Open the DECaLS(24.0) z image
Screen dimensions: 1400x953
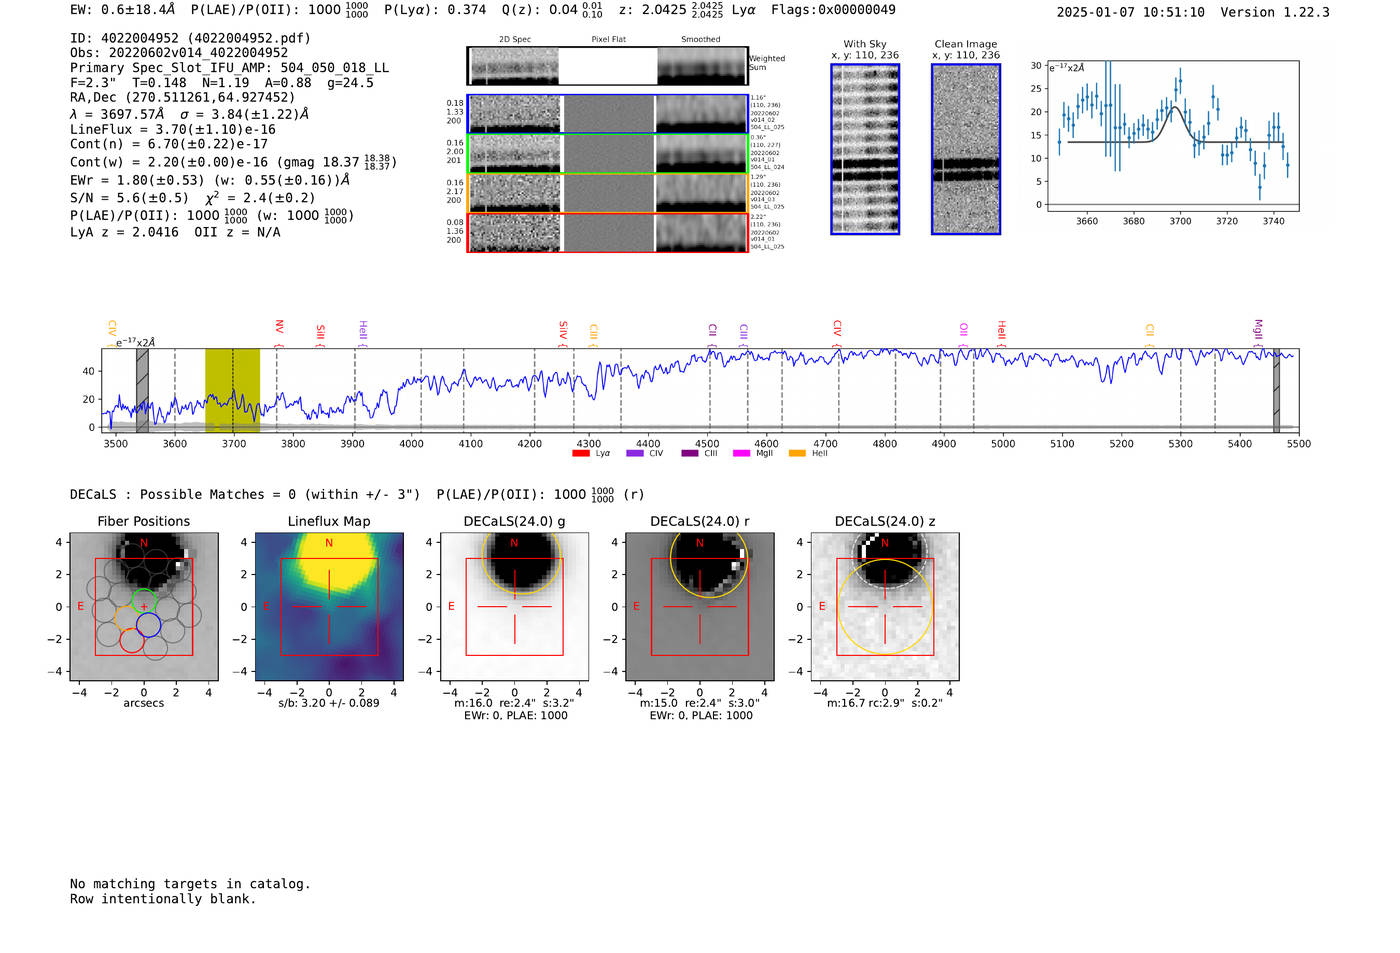(x=885, y=607)
